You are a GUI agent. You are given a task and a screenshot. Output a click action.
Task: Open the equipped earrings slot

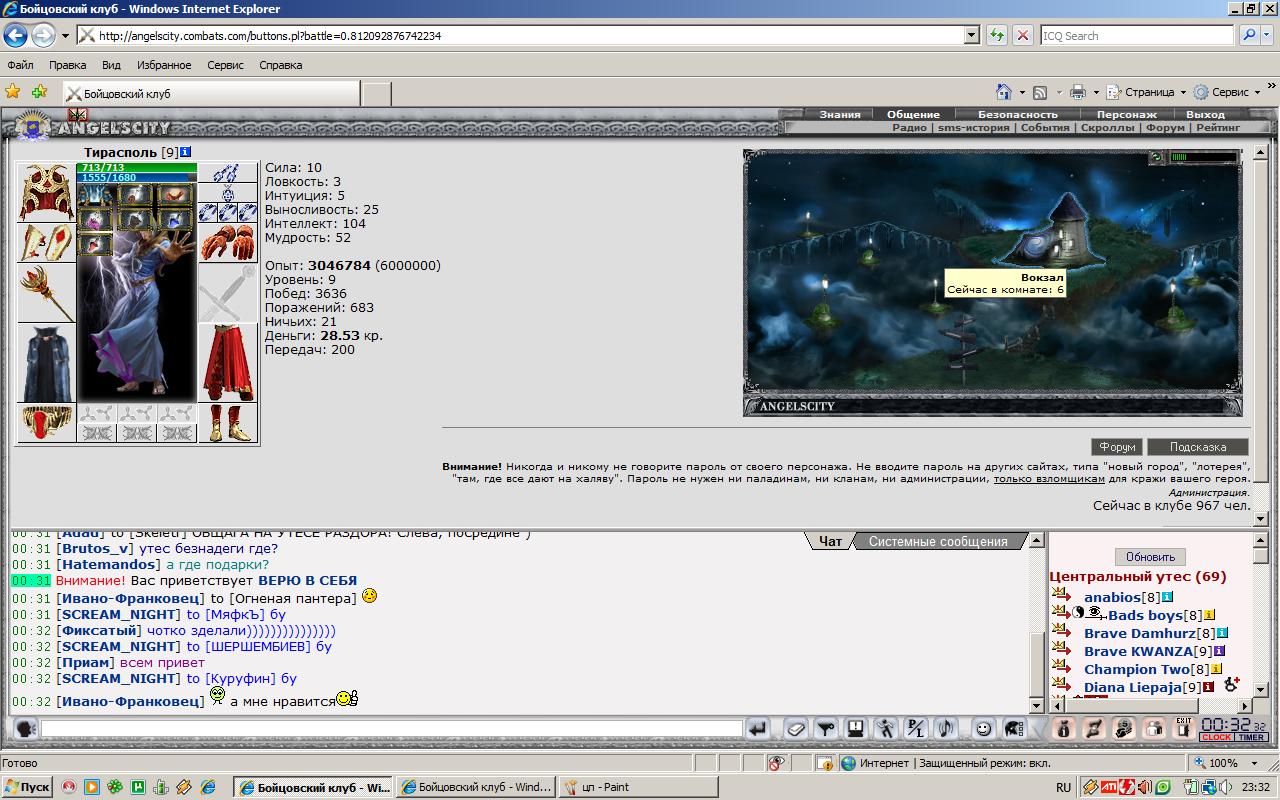tap(228, 172)
